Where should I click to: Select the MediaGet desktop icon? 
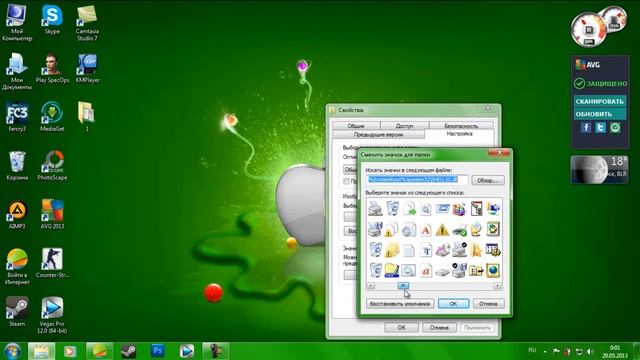[x=52, y=117]
